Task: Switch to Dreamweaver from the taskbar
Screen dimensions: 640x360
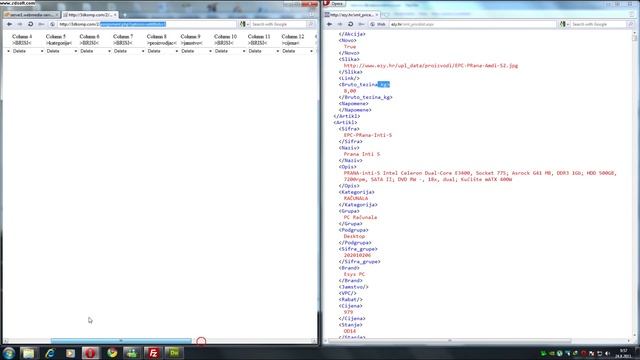Action: [x=174, y=353]
